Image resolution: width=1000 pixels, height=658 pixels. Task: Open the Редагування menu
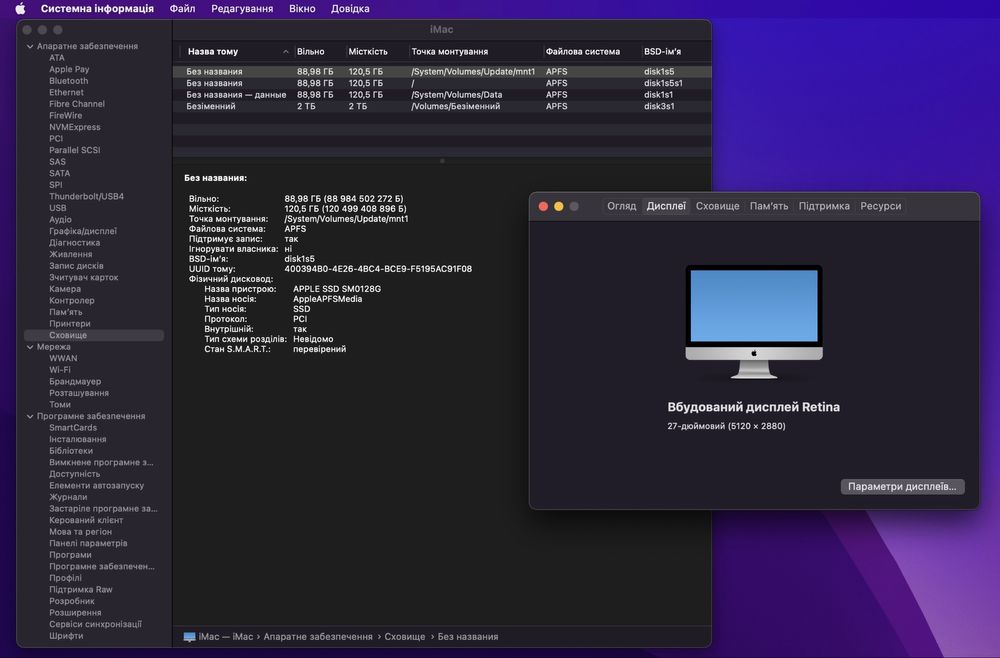pyautogui.click(x=242, y=9)
